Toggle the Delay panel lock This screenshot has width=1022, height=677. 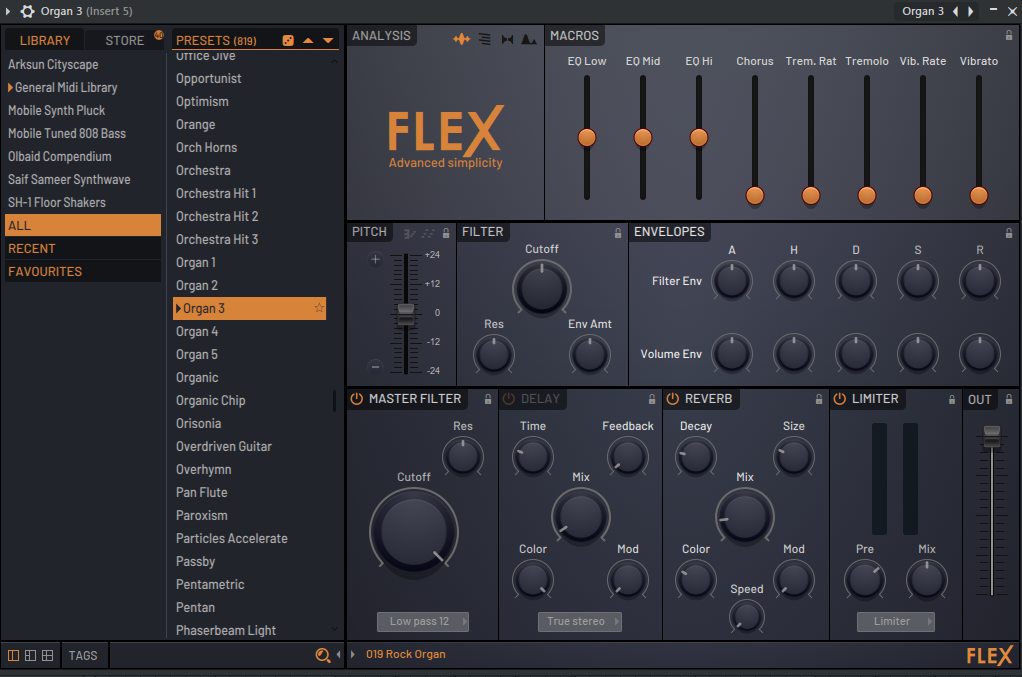652,399
